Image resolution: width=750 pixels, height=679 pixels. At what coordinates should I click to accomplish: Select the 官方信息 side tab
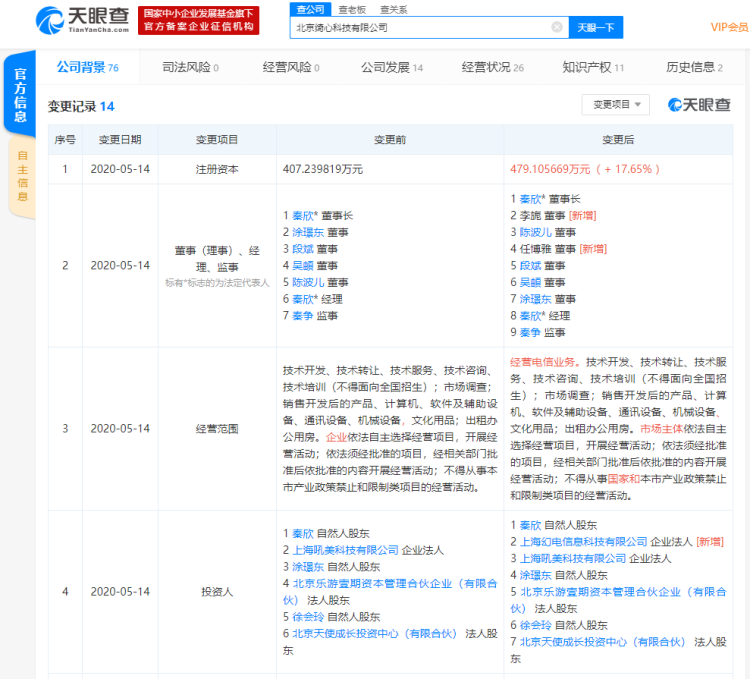coord(20,96)
